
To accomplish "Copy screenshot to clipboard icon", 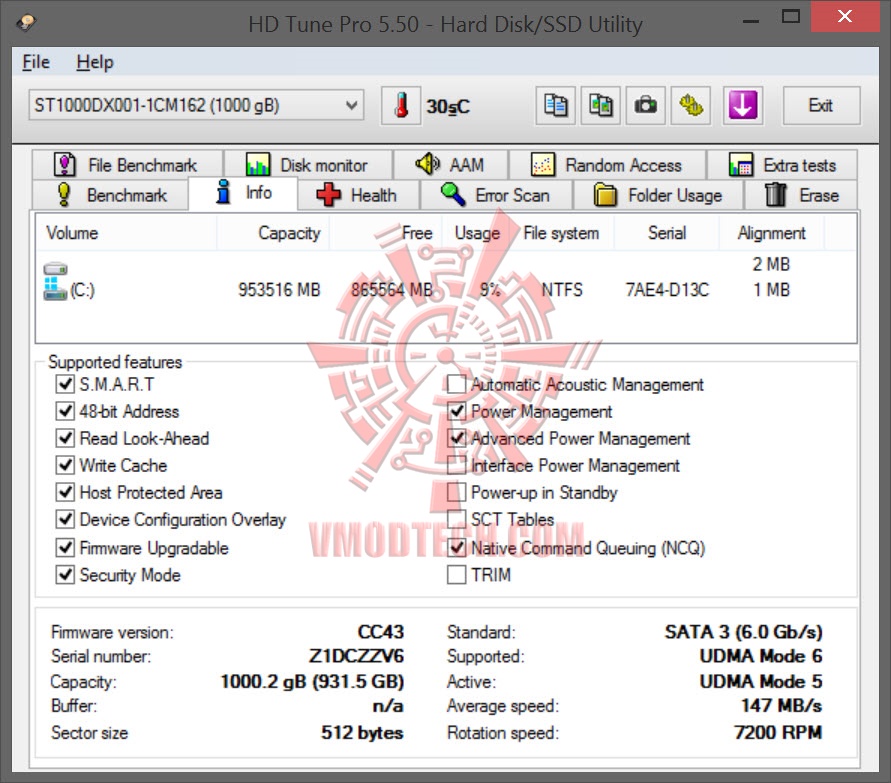I will (601, 106).
